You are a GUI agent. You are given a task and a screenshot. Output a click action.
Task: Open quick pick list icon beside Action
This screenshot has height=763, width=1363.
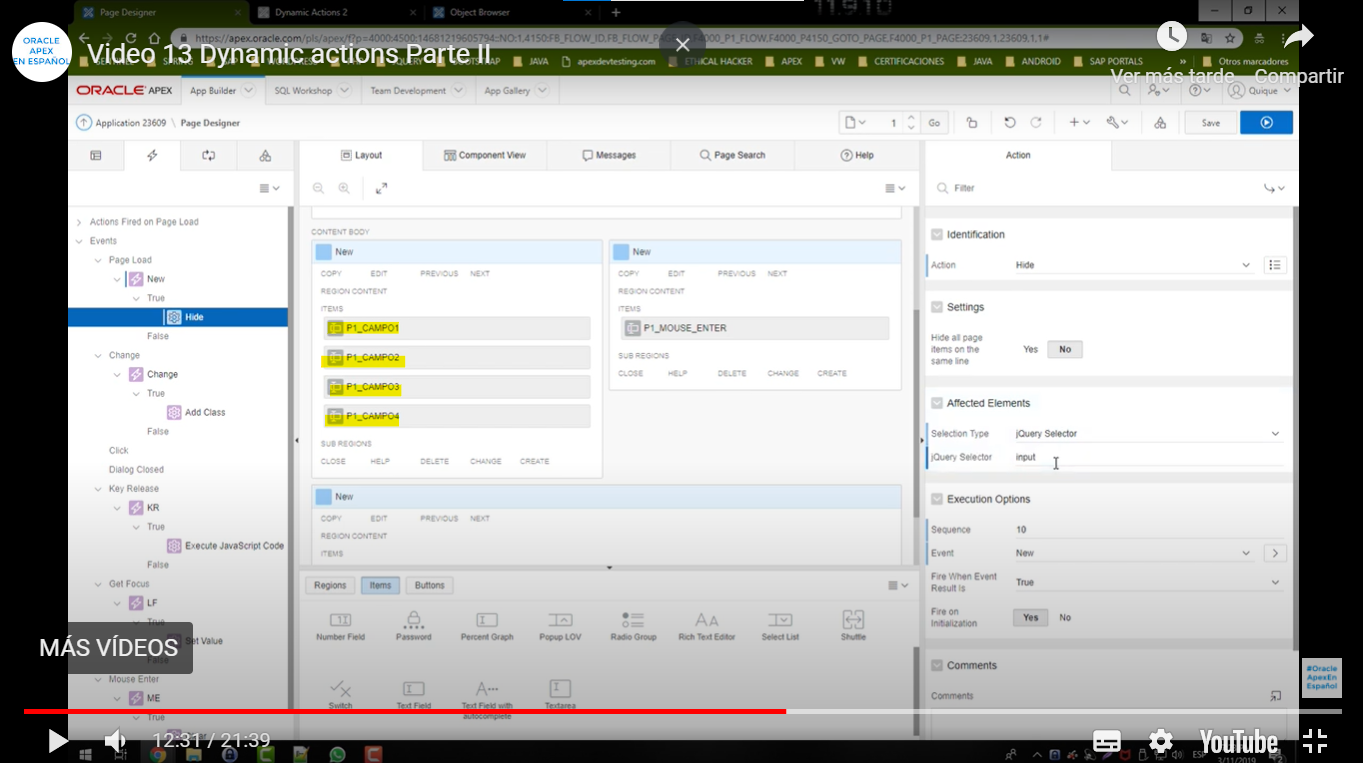(1274, 265)
